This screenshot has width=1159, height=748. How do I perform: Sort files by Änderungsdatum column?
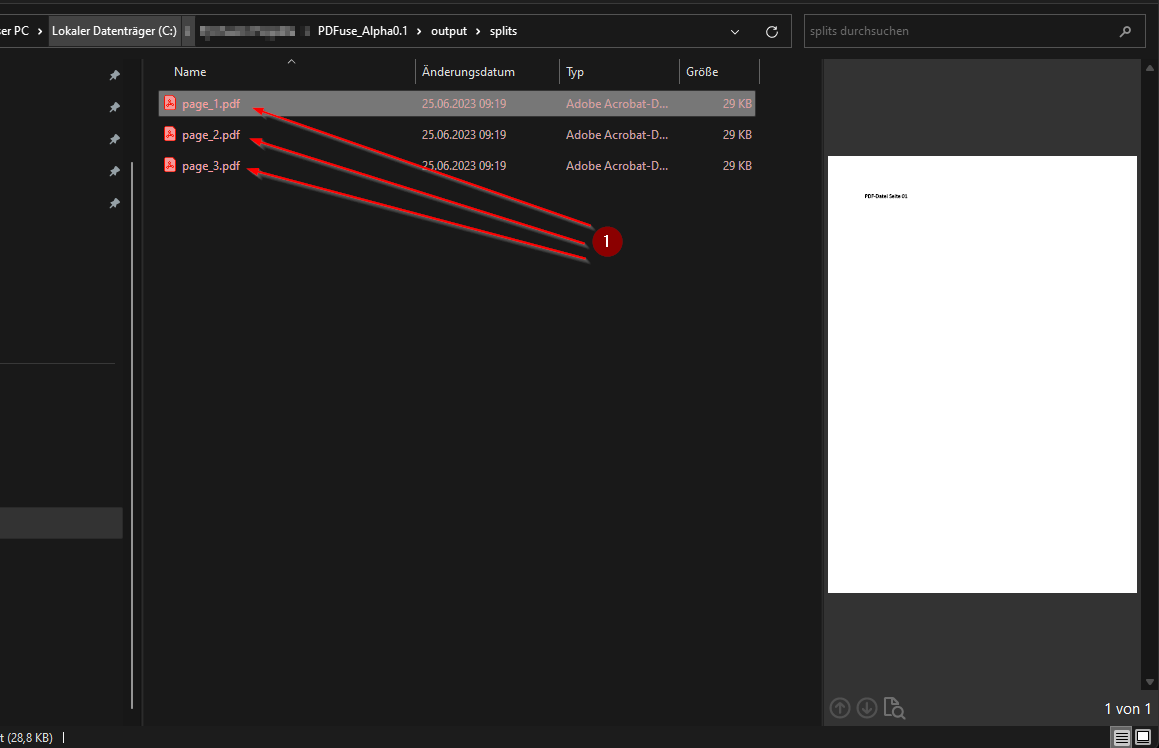pyautogui.click(x=468, y=72)
